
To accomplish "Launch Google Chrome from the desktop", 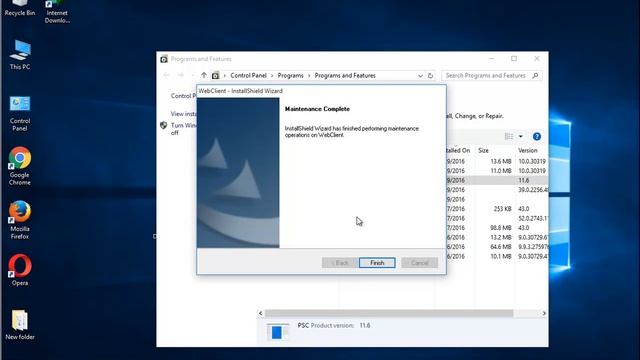I will (20, 166).
